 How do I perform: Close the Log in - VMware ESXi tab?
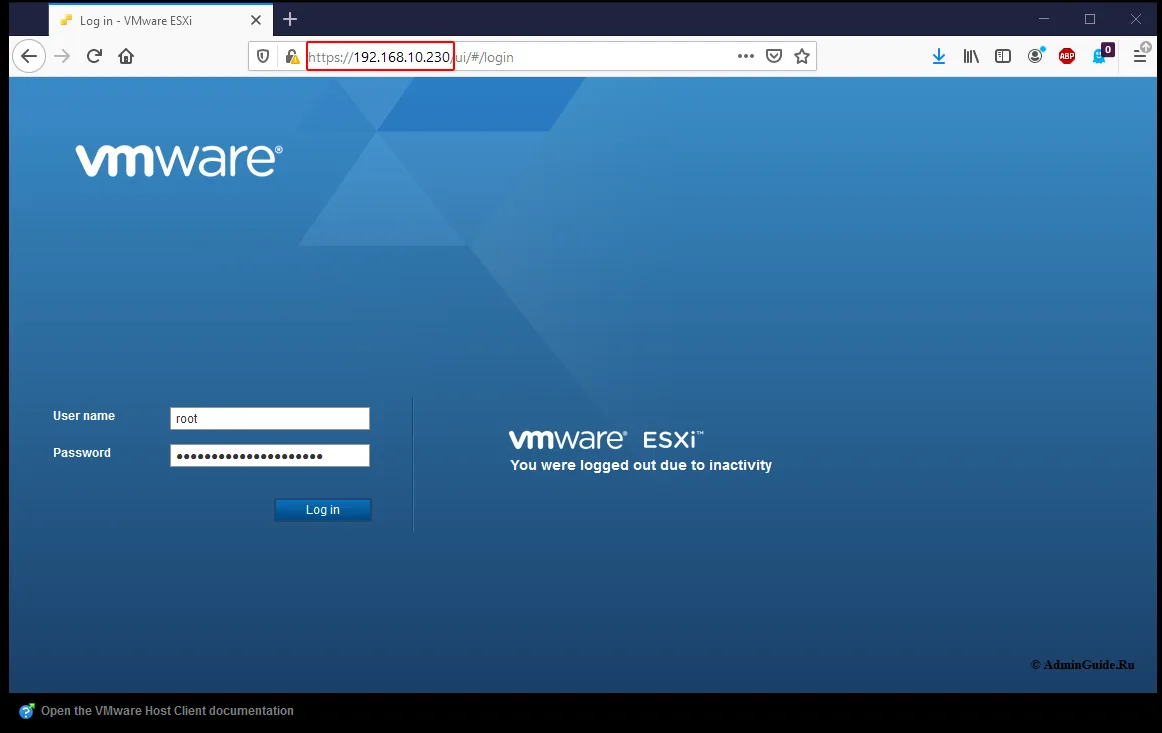(x=256, y=20)
